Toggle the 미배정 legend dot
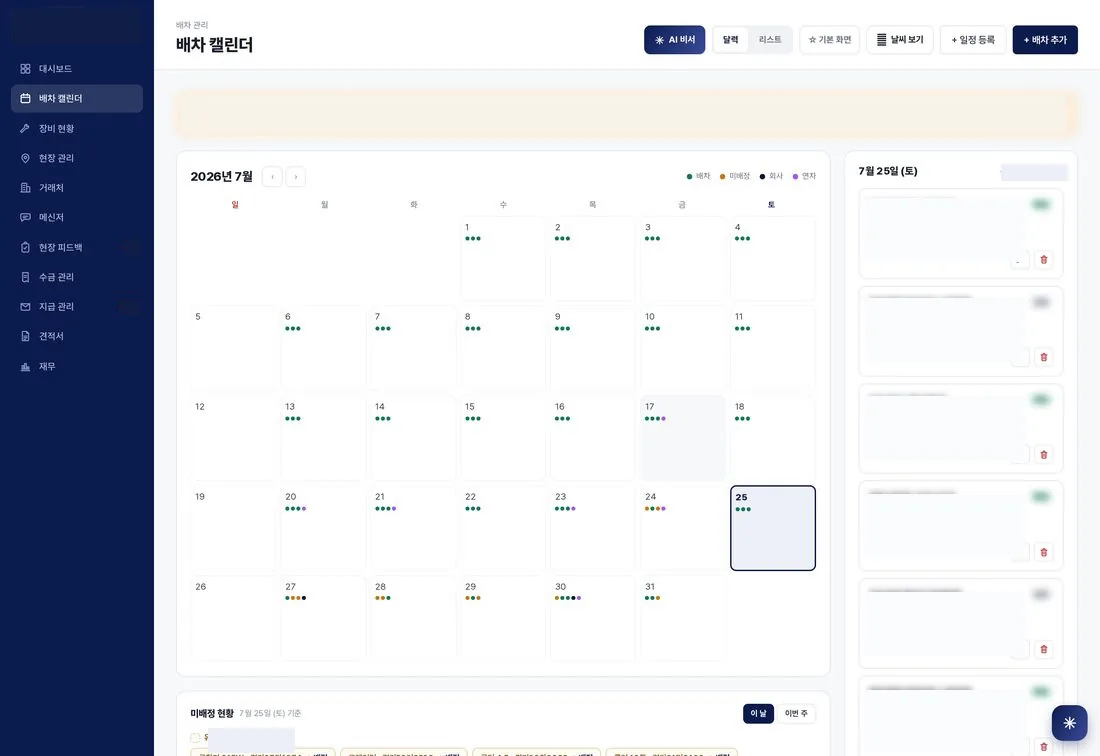Image resolution: width=1100 pixels, height=756 pixels. (x=723, y=177)
